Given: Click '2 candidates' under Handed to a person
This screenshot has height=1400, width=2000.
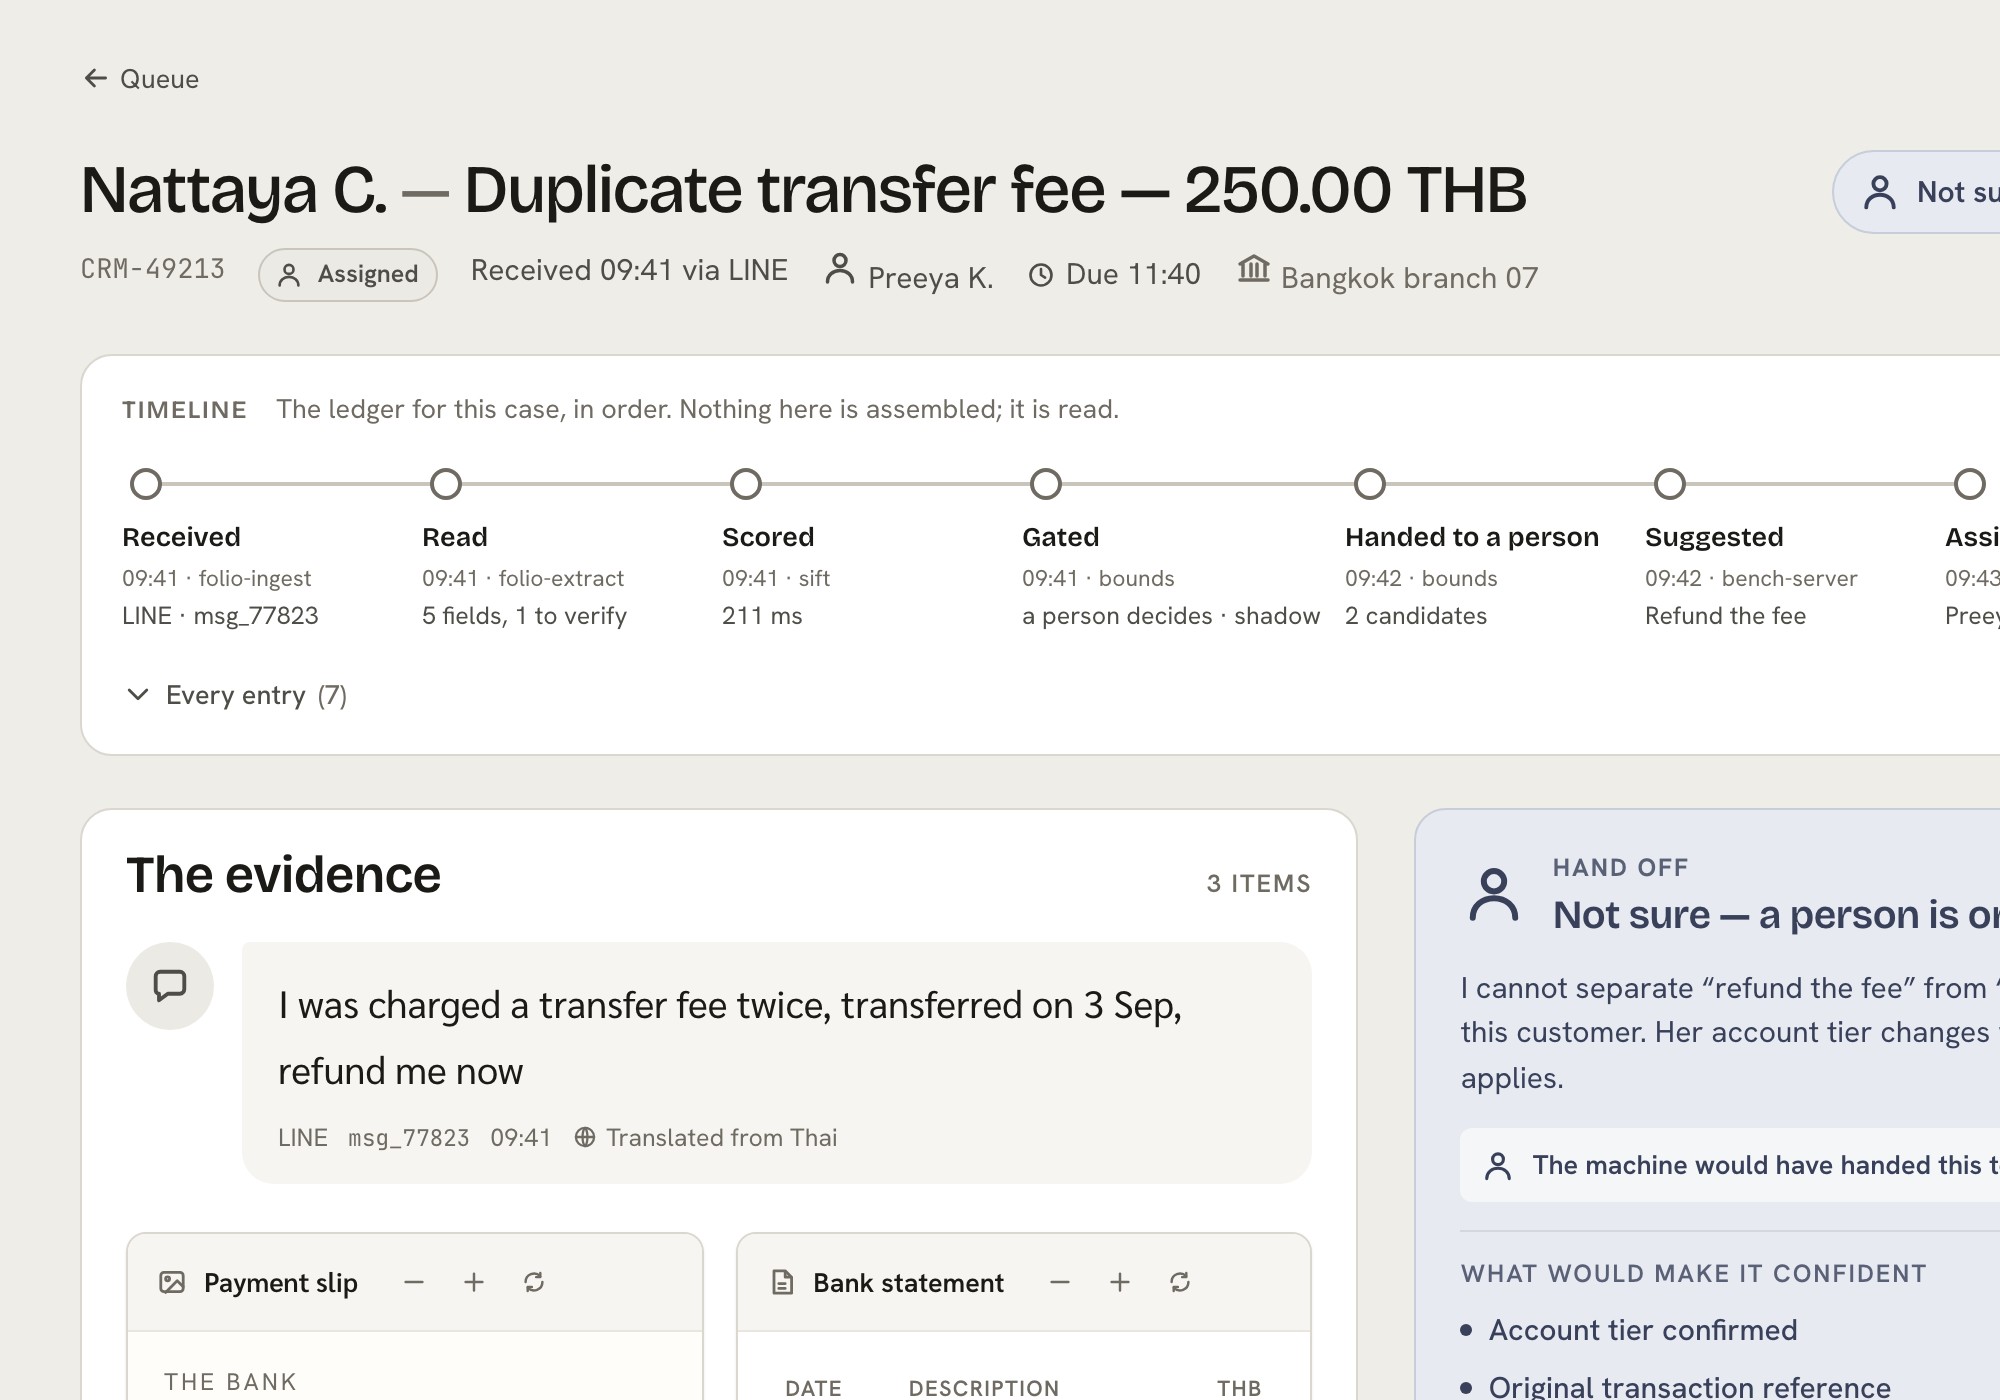Looking at the screenshot, I should pyautogui.click(x=1416, y=616).
